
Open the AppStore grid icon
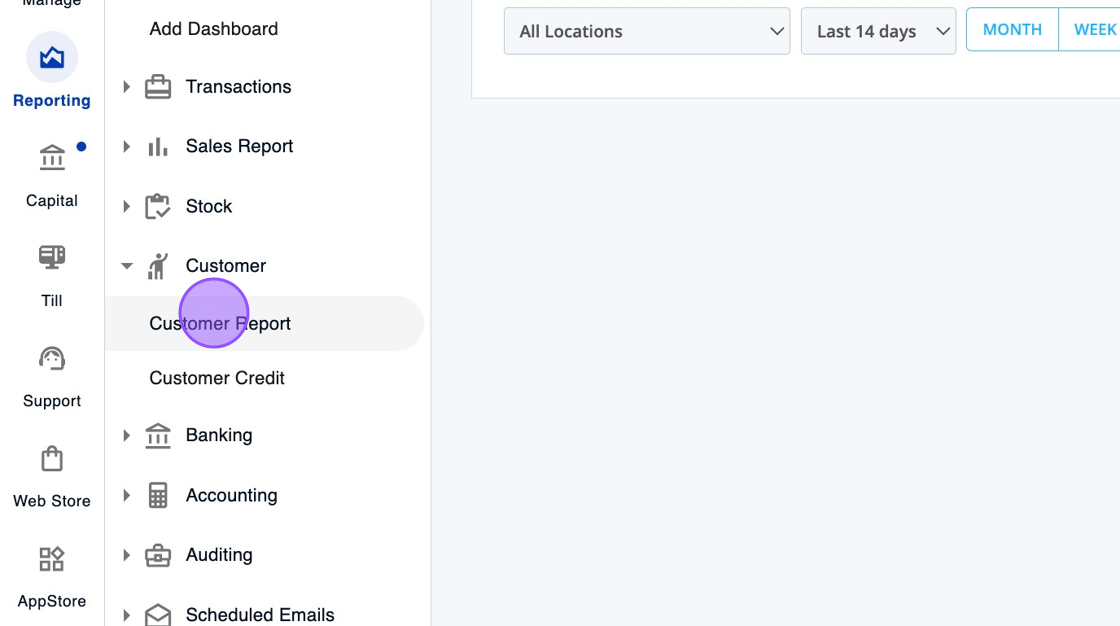[x=52, y=559]
